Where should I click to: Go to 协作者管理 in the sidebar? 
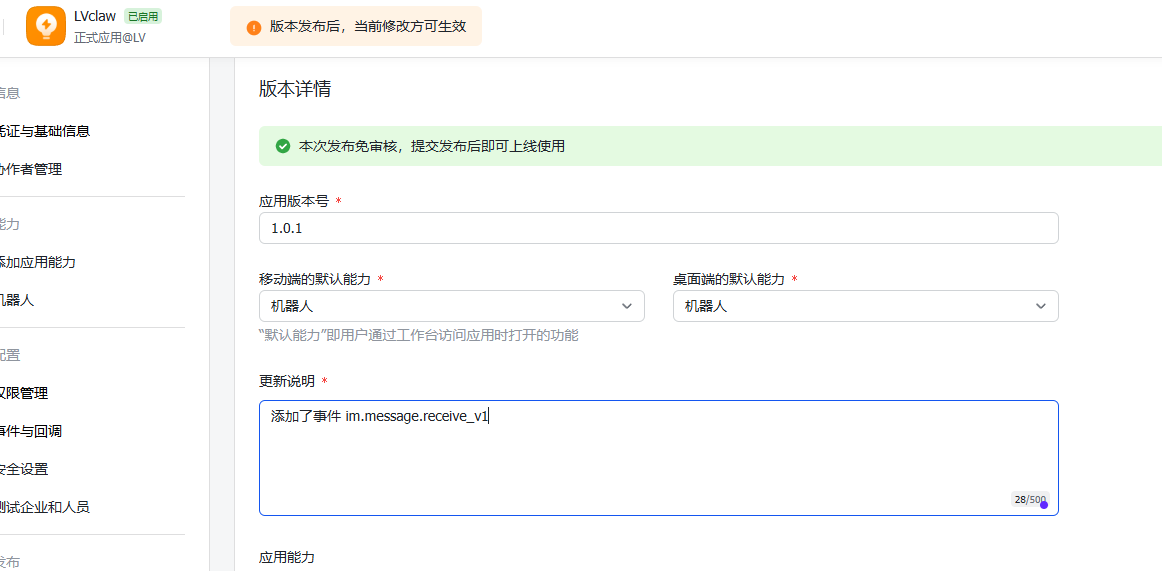[31, 169]
